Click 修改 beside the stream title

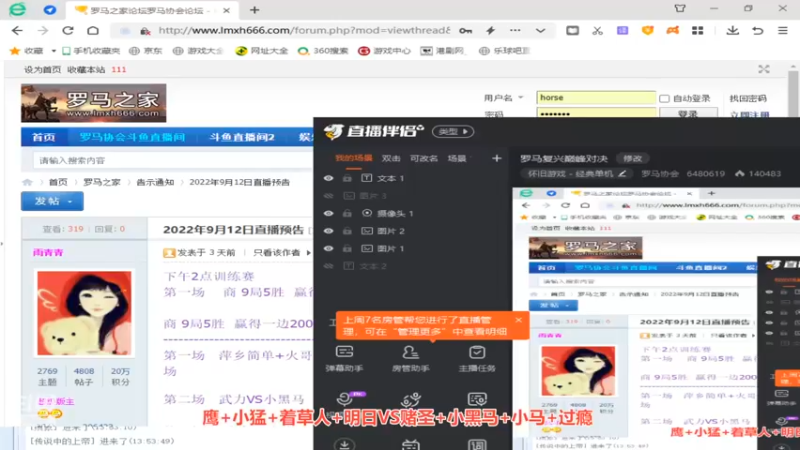coord(633,159)
